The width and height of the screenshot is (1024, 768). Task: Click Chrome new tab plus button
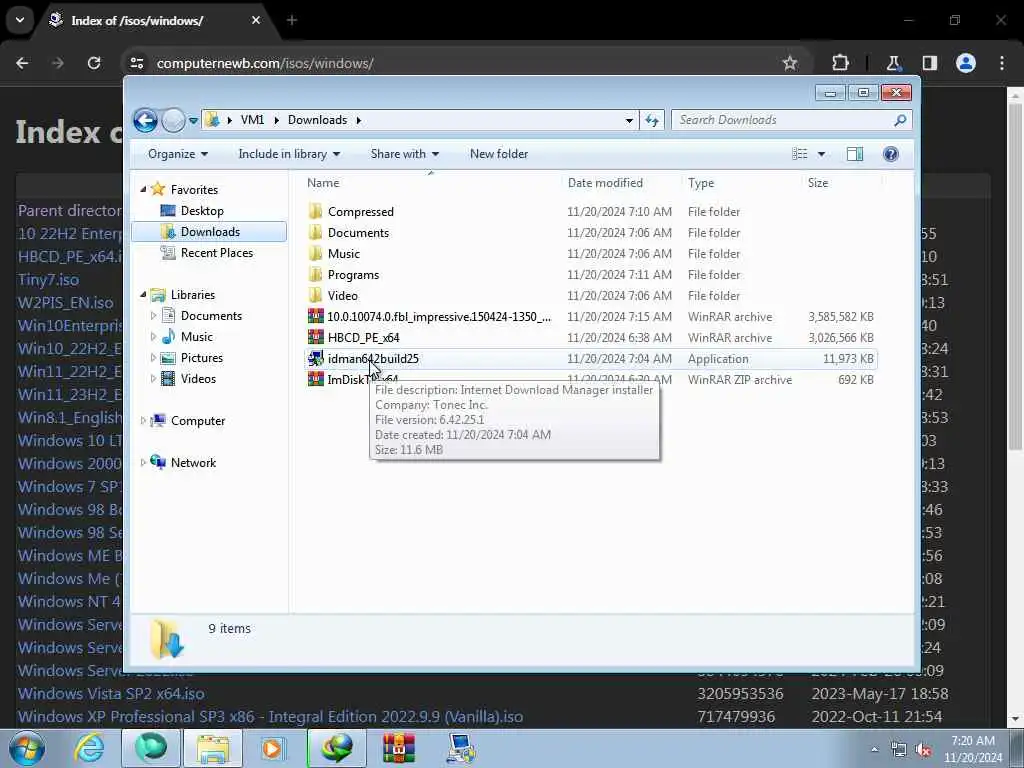[292, 20]
